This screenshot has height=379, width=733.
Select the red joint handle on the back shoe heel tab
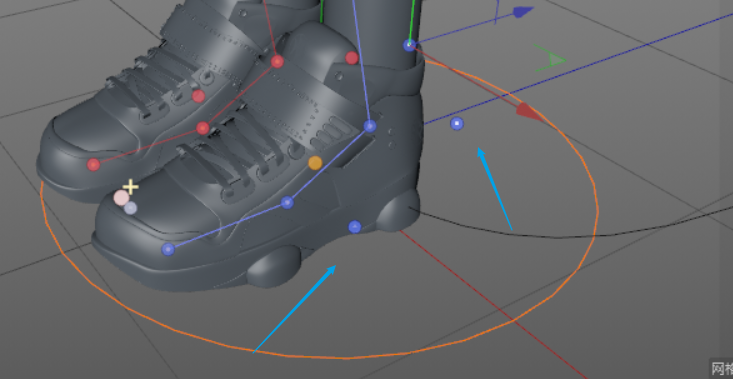352,58
